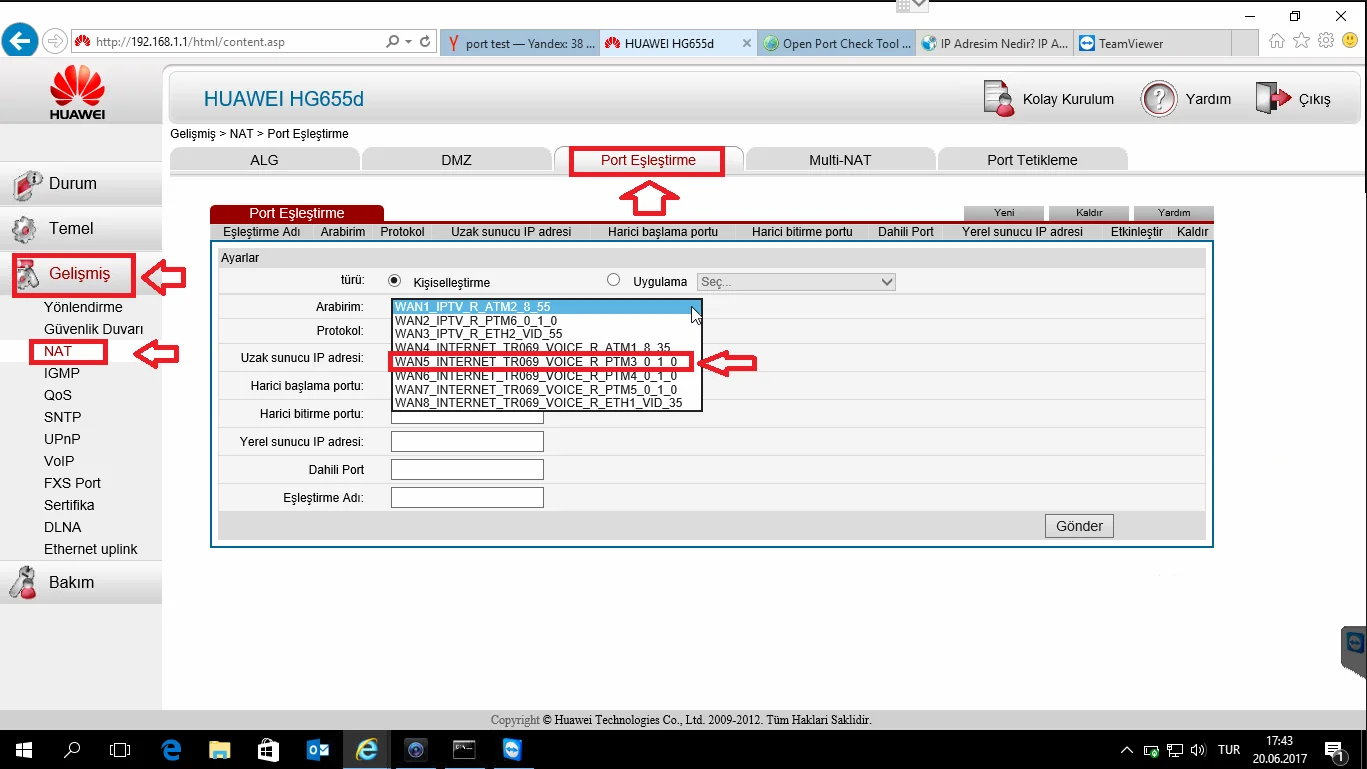Click the browser back arrow button

coord(20,41)
